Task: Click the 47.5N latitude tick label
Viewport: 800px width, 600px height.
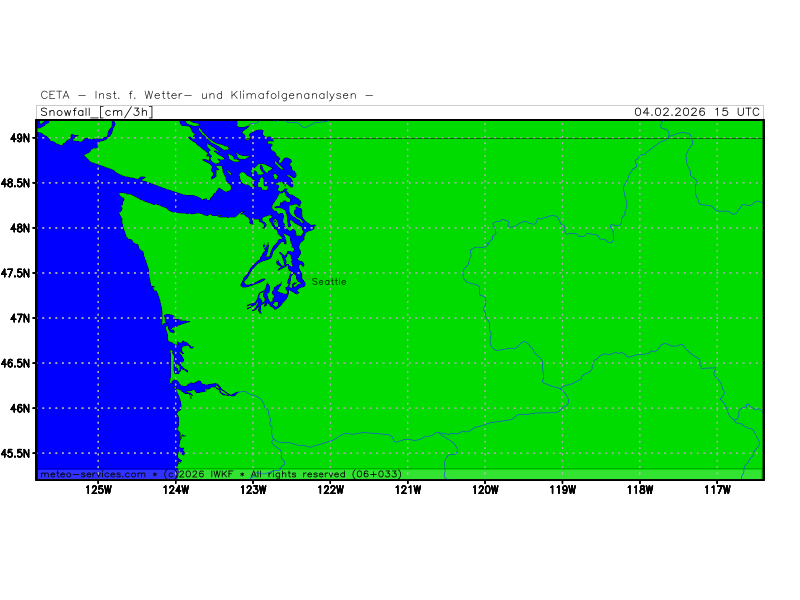Action: click(16, 273)
